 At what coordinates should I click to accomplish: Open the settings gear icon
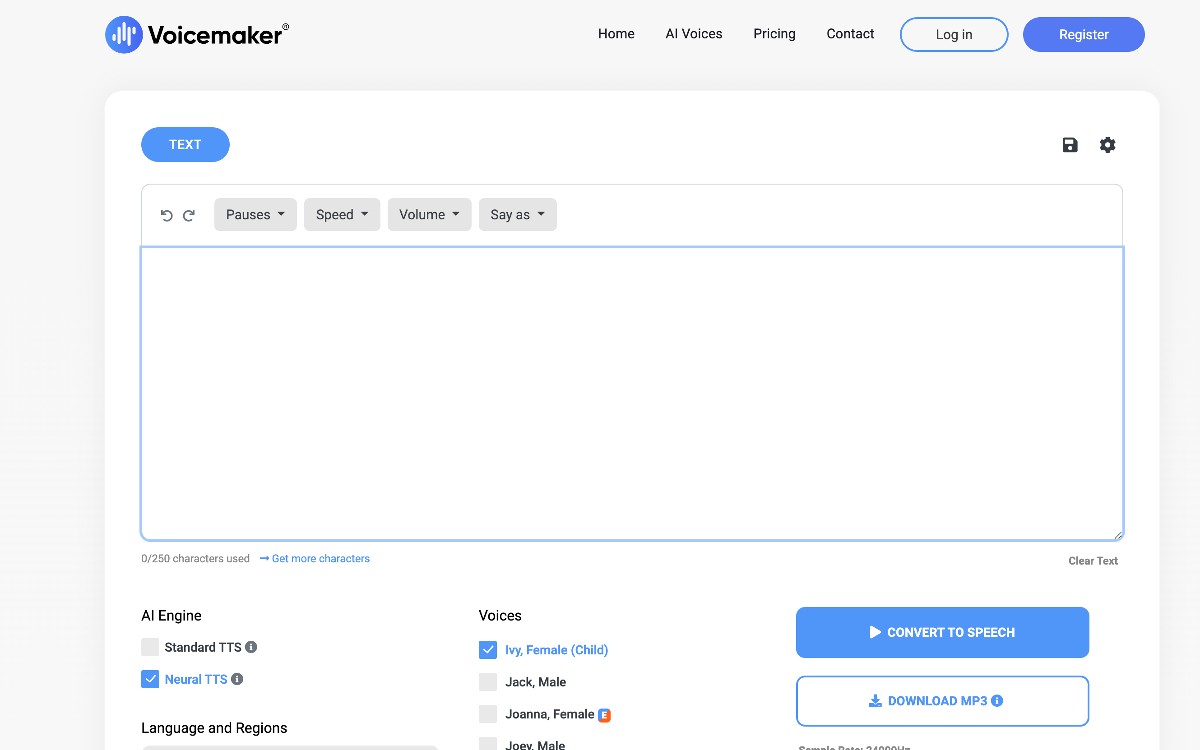(1107, 144)
